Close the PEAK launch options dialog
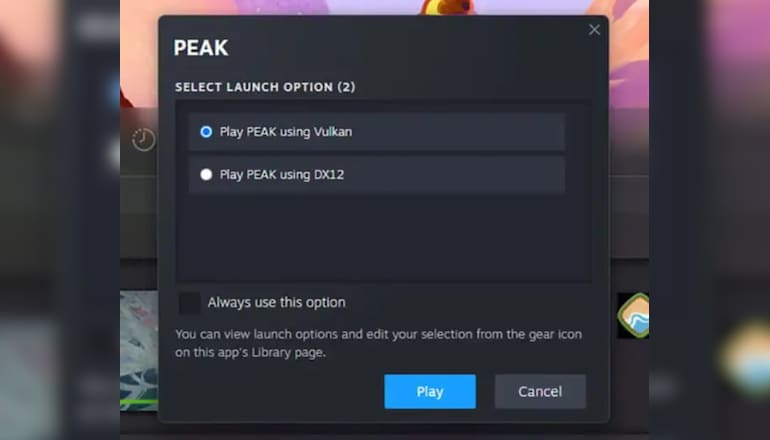 click(594, 30)
